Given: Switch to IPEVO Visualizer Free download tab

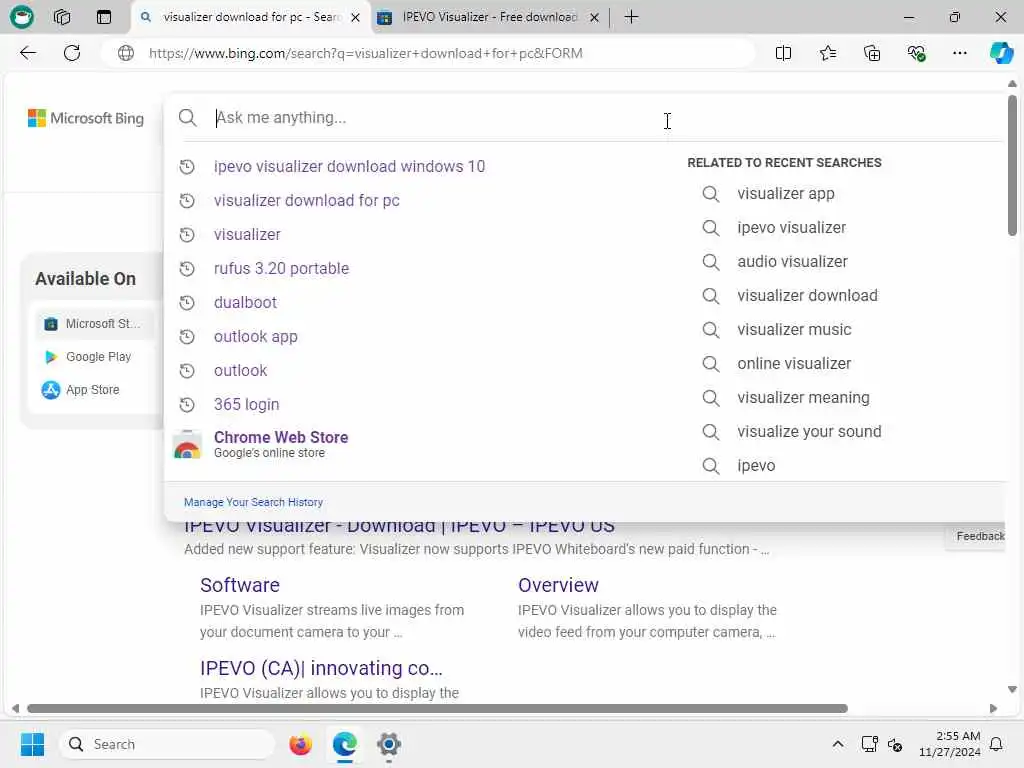Looking at the screenshot, I should [x=490, y=17].
